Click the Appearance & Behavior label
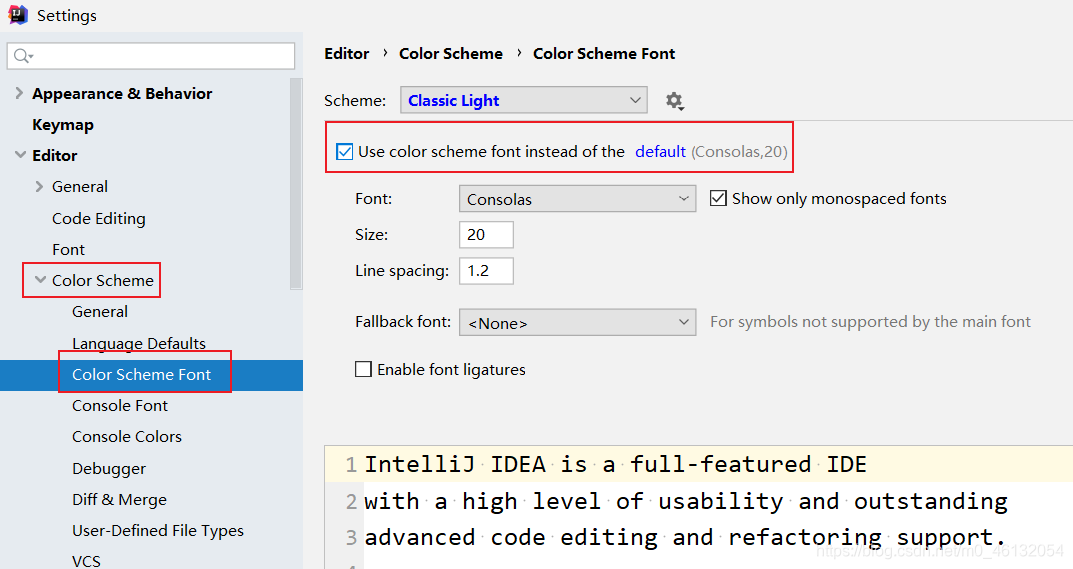 (122, 93)
